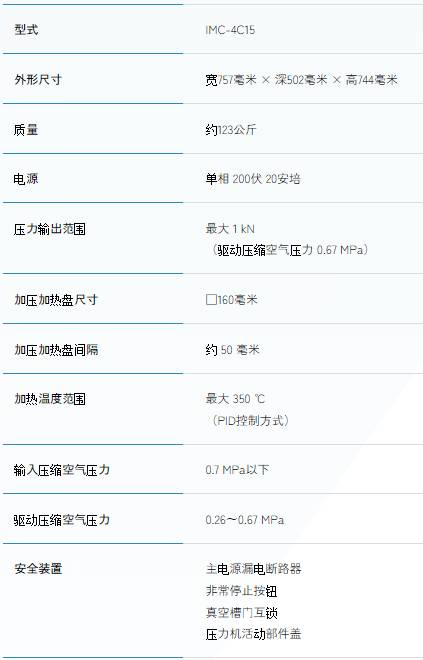Click the PID控制方式 note text
This screenshot has width=423, height=660.
251,420
